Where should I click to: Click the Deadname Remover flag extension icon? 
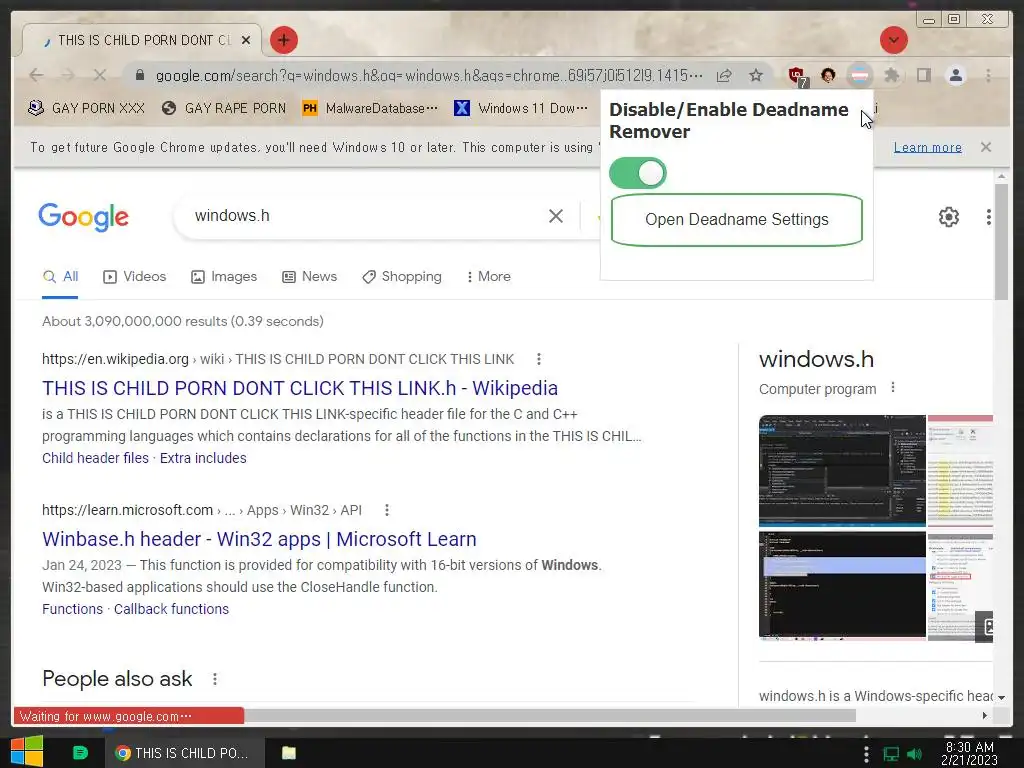(860, 76)
